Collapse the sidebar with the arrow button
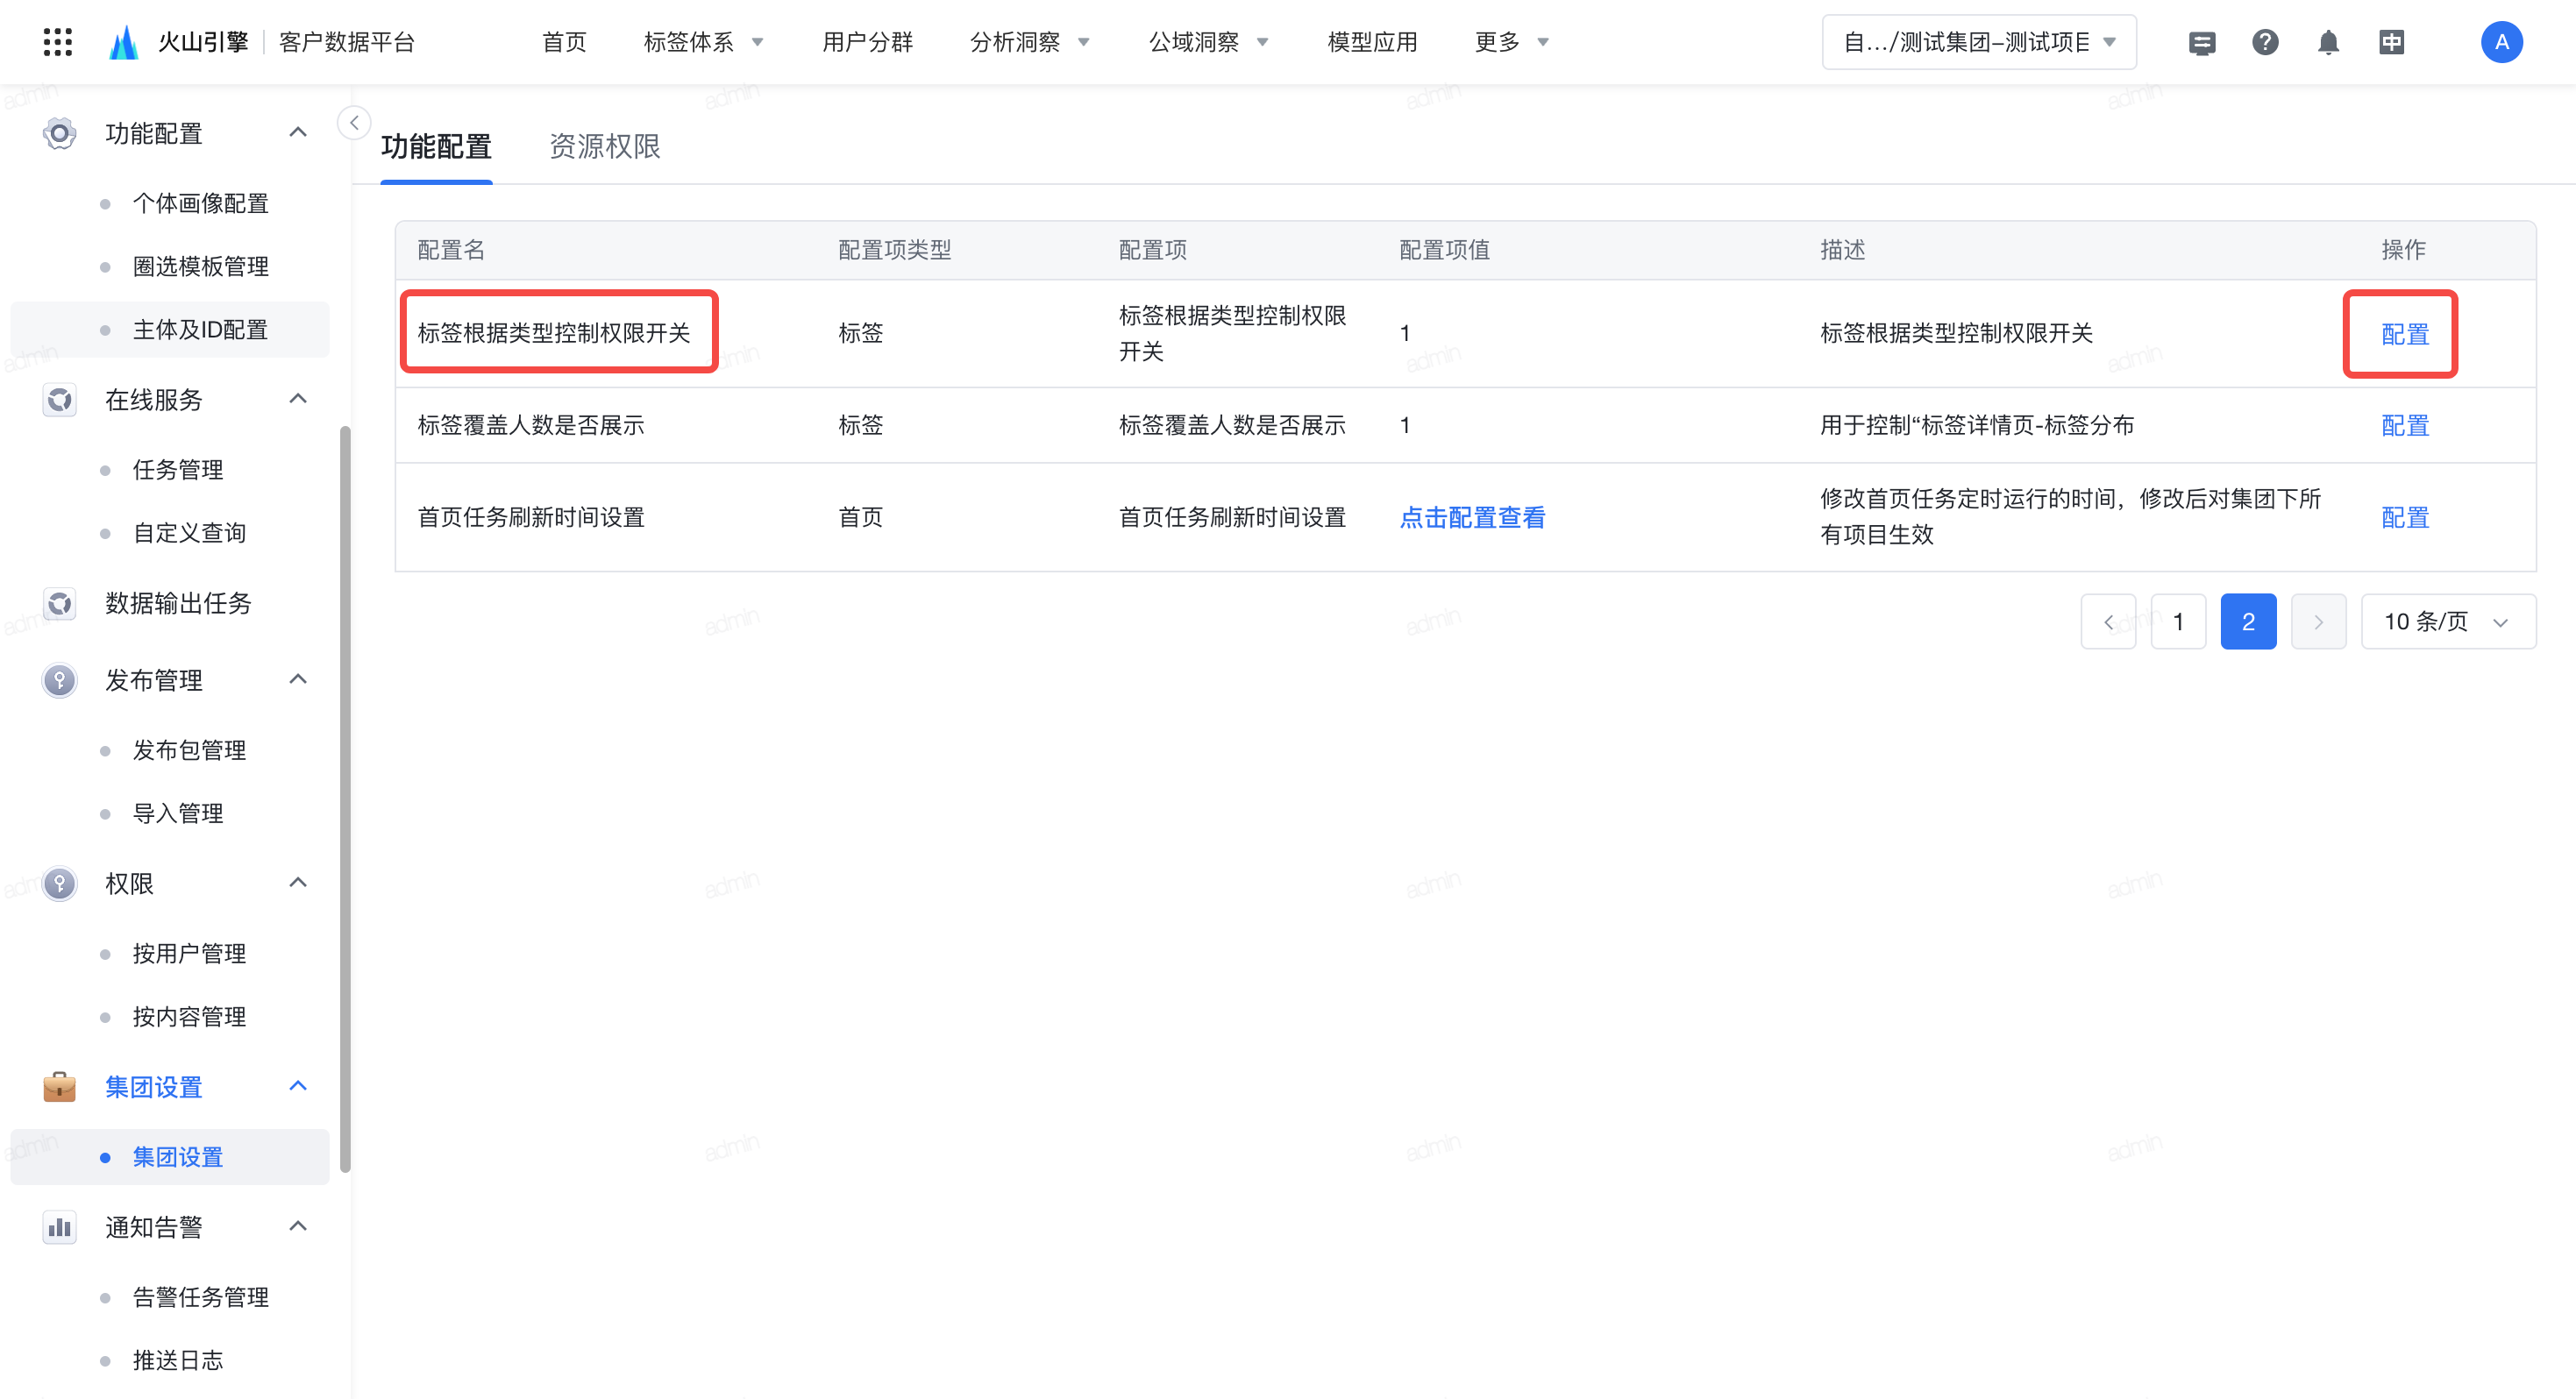This screenshot has height=1399, width=2576. (x=354, y=122)
